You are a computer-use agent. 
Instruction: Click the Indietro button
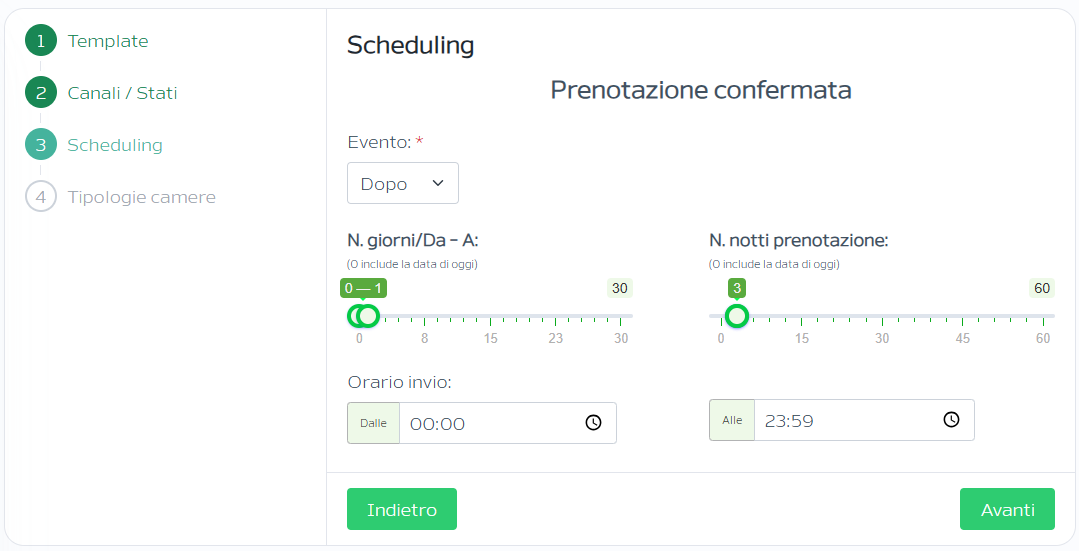(402, 509)
